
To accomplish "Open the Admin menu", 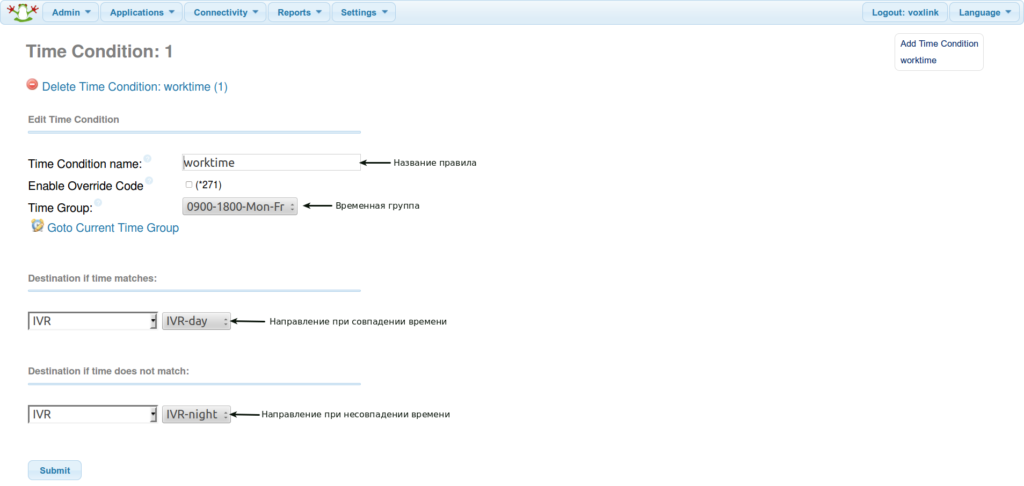I will coord(71,12).
